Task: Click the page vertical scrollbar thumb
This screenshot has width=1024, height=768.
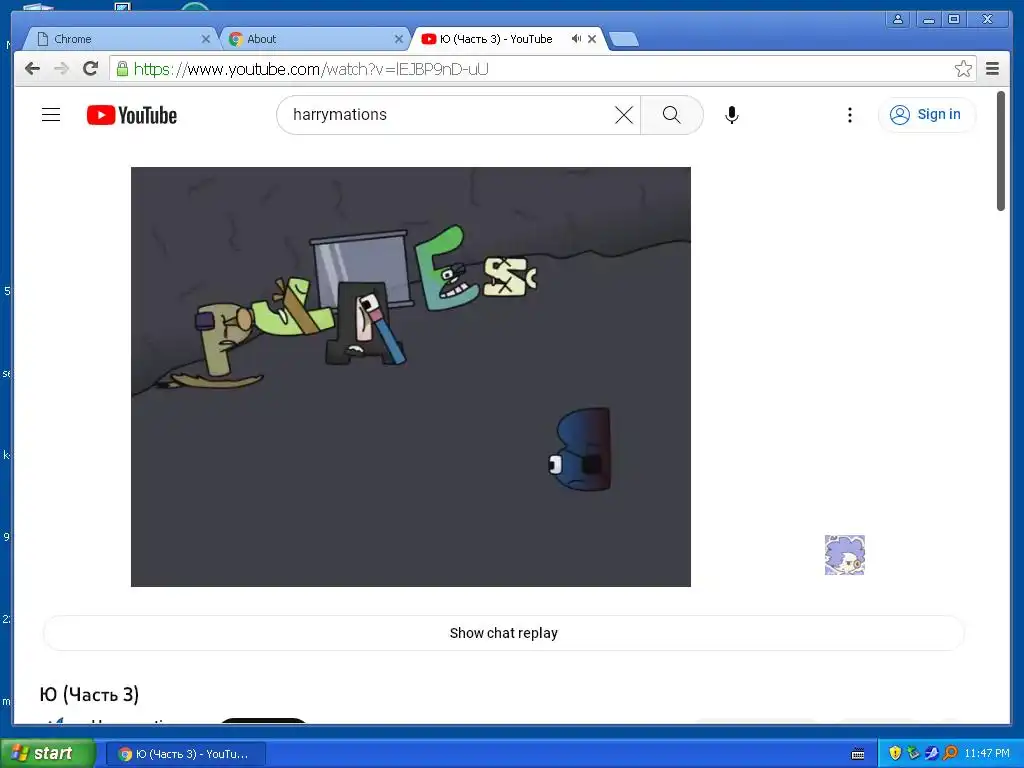Action: click(1000, 152)
